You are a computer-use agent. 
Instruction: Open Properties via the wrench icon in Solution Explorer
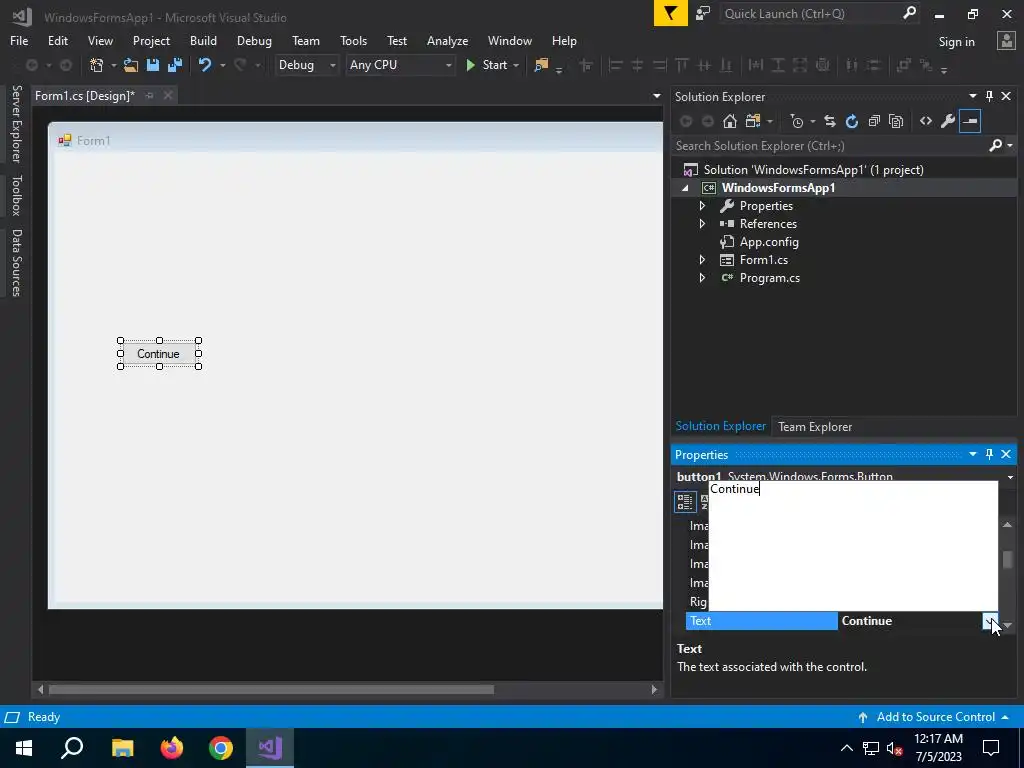[948, 121]
